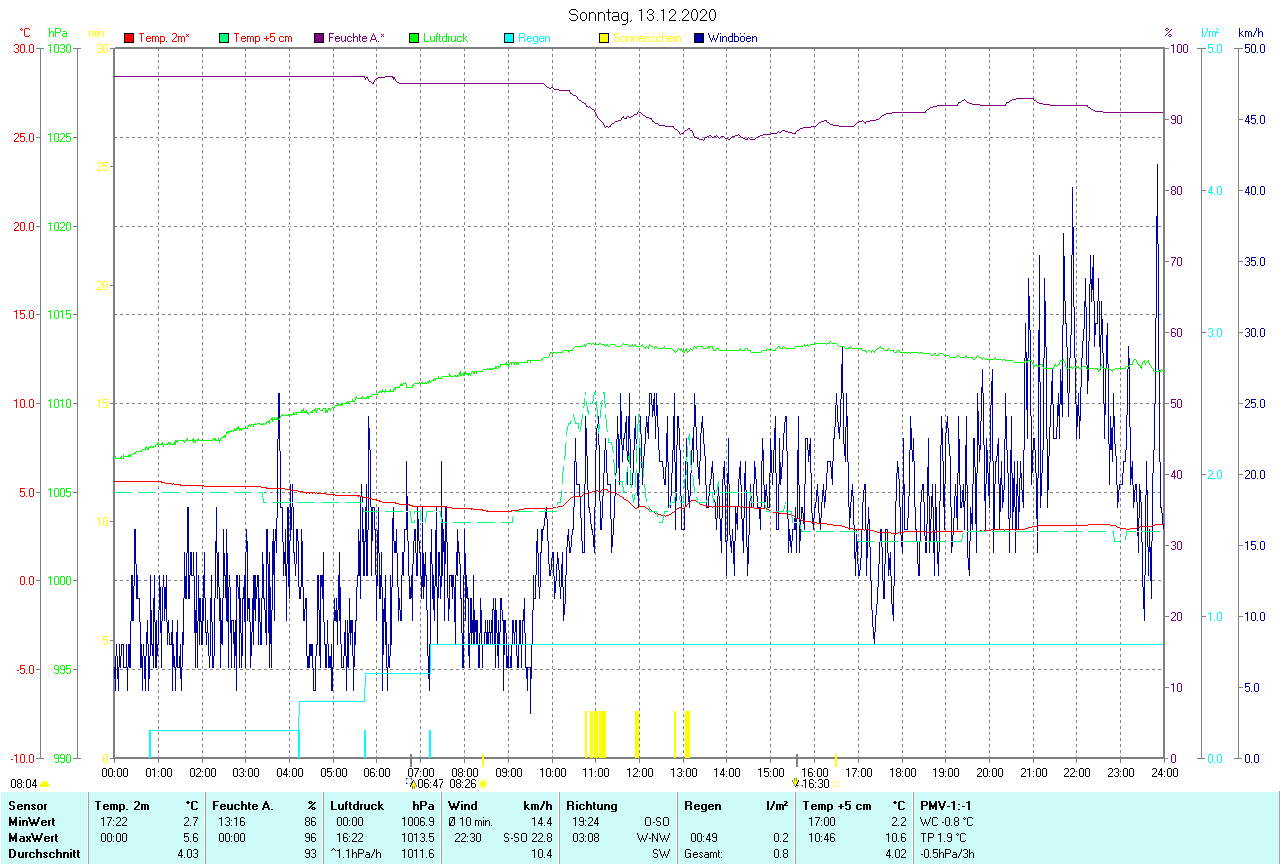Click the dark blue Windböen legend swatch
This screenshot has width=1280, height=864.
[698, 38]
